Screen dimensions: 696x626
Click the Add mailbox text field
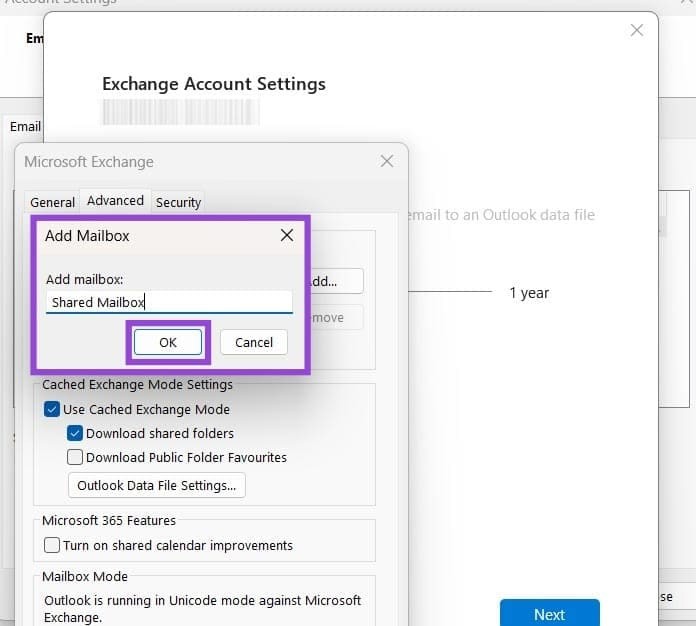(168, 302)
